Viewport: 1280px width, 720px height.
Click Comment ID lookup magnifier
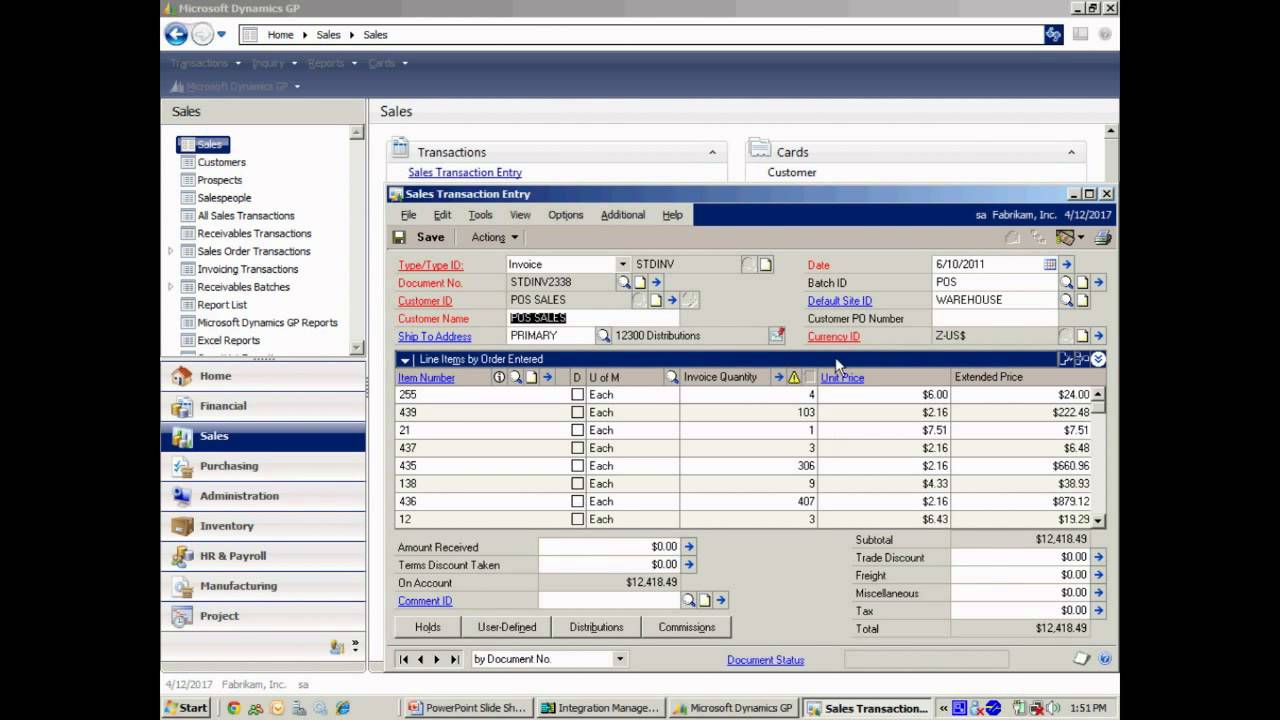pyautogui.click(x=688, y=600)
